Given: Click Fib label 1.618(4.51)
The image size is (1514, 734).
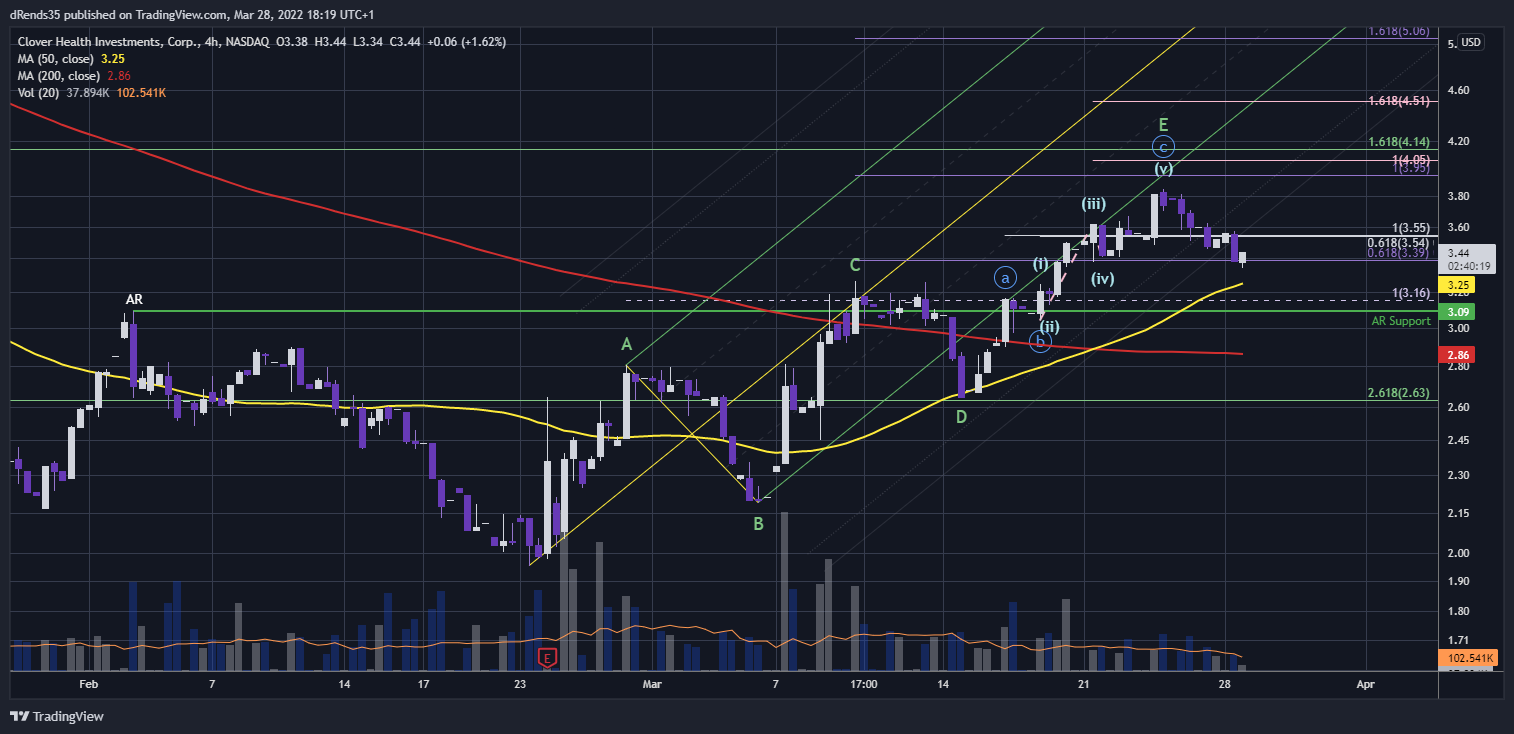Looking at the screenshot, I should coord(1399,101).
